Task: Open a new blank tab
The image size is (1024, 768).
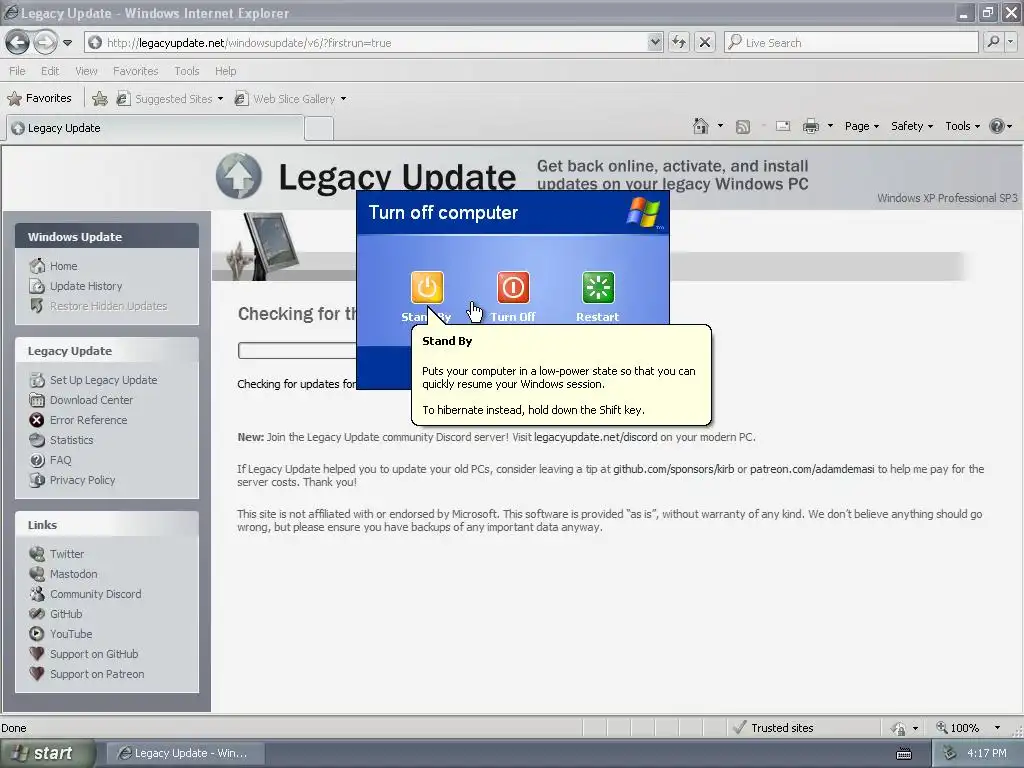Action: pyautogui.click(x=319, y=129)
